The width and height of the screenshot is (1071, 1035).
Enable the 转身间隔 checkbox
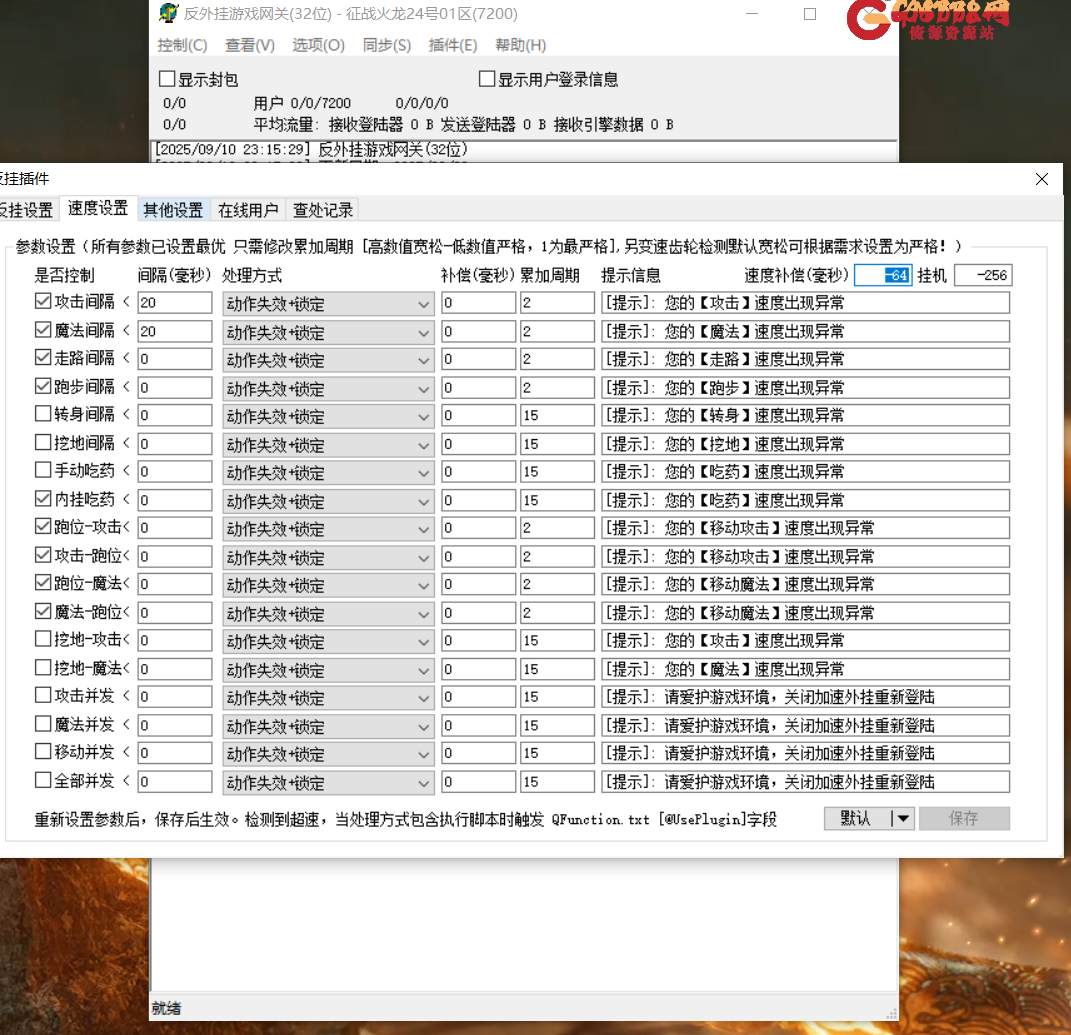point(43,414)
